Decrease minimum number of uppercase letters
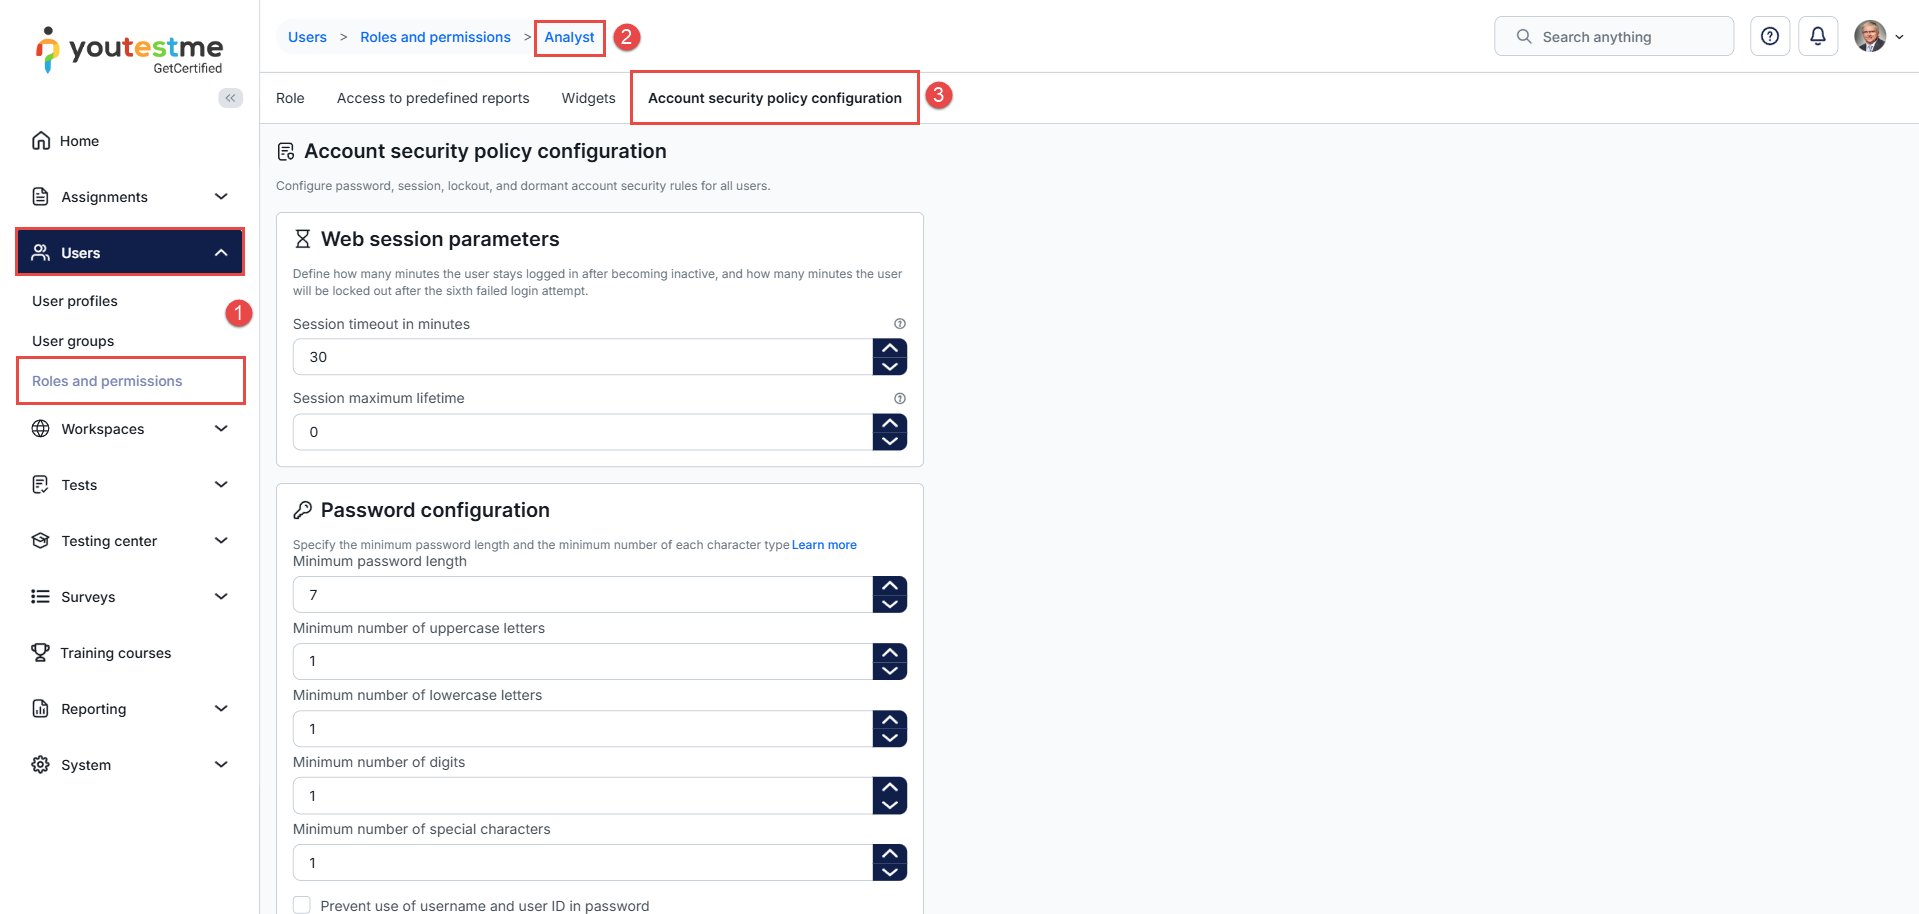The image size is (1919, 914). [890, 671]
